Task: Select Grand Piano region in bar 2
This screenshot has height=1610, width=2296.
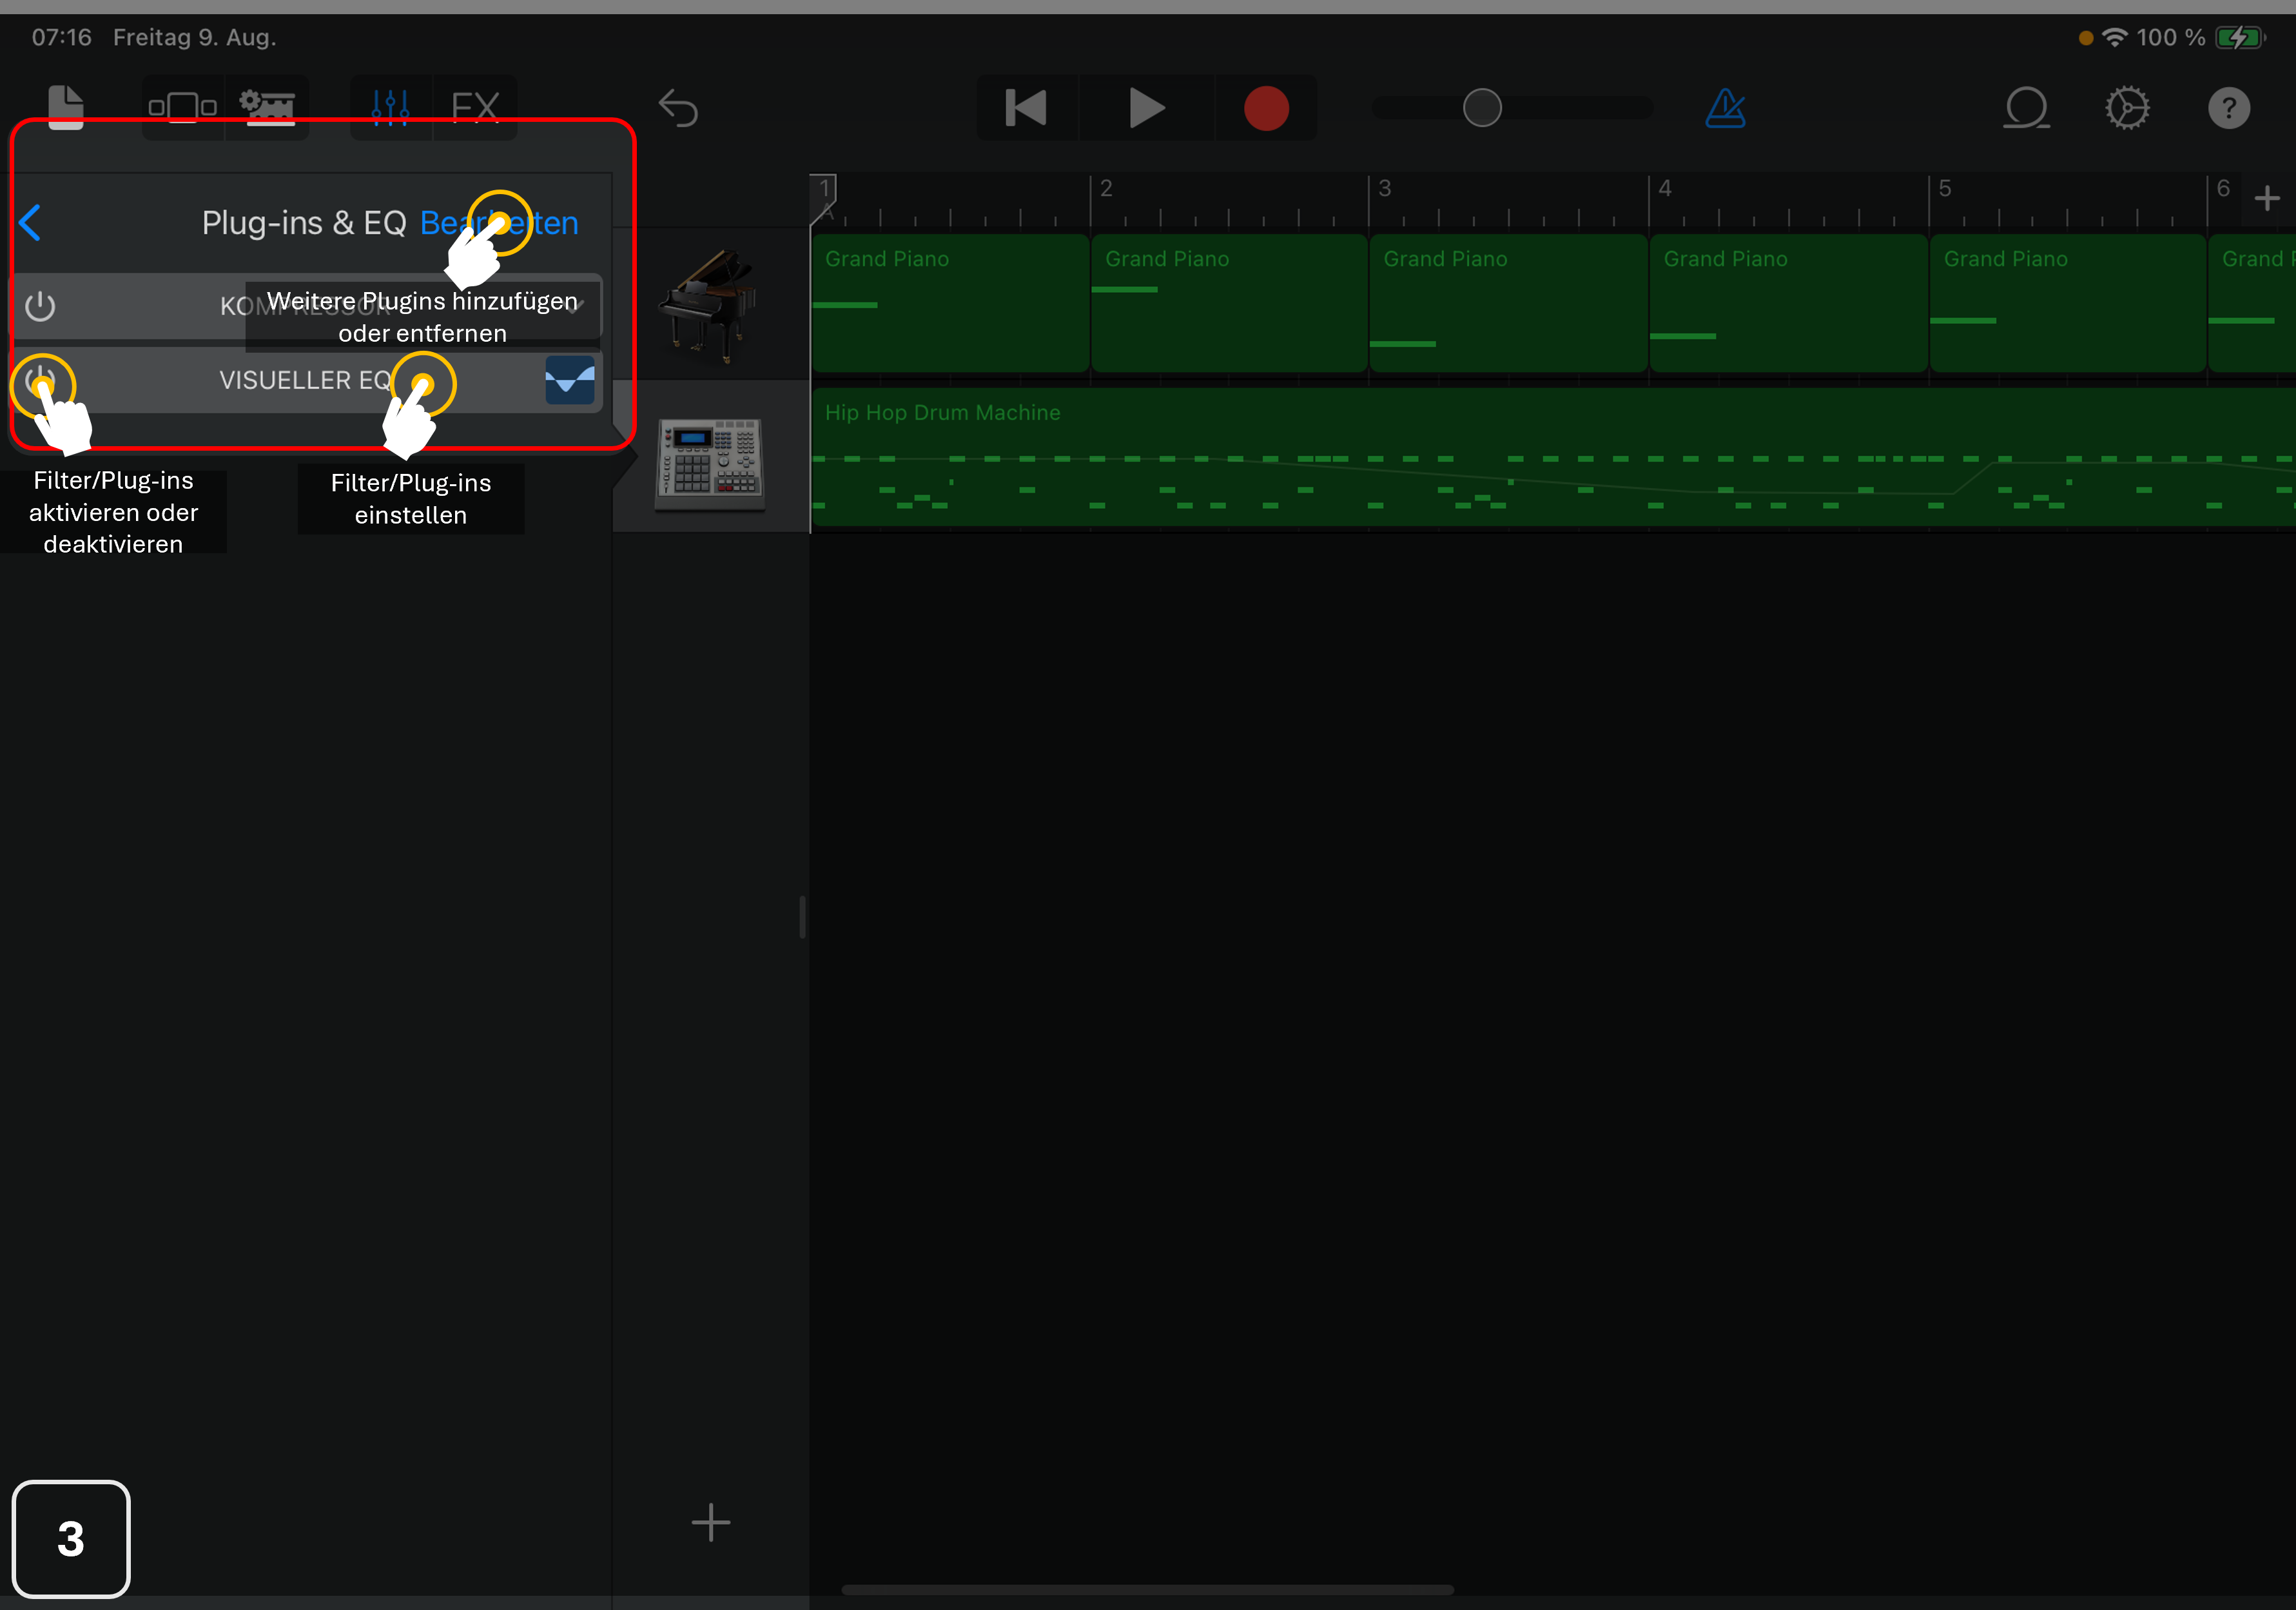Action: [1229, 303]
